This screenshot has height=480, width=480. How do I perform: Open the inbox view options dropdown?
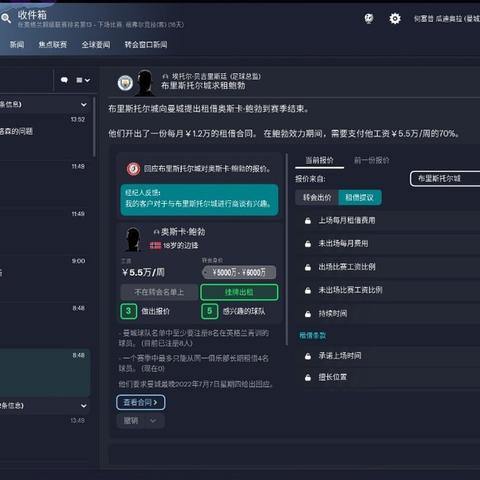[x=83, y=80]
